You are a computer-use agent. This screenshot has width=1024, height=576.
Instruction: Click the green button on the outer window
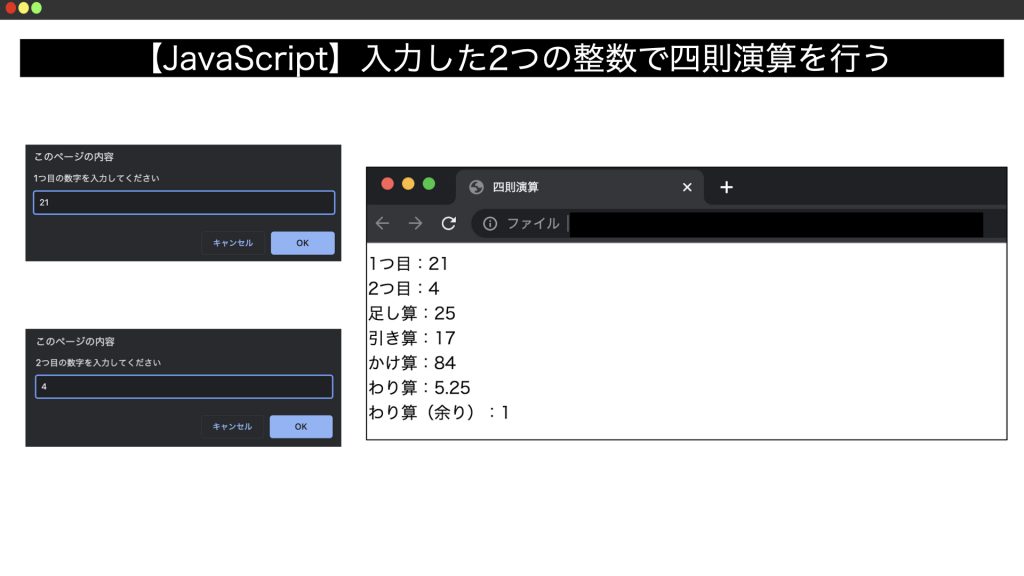click(37, 8)
